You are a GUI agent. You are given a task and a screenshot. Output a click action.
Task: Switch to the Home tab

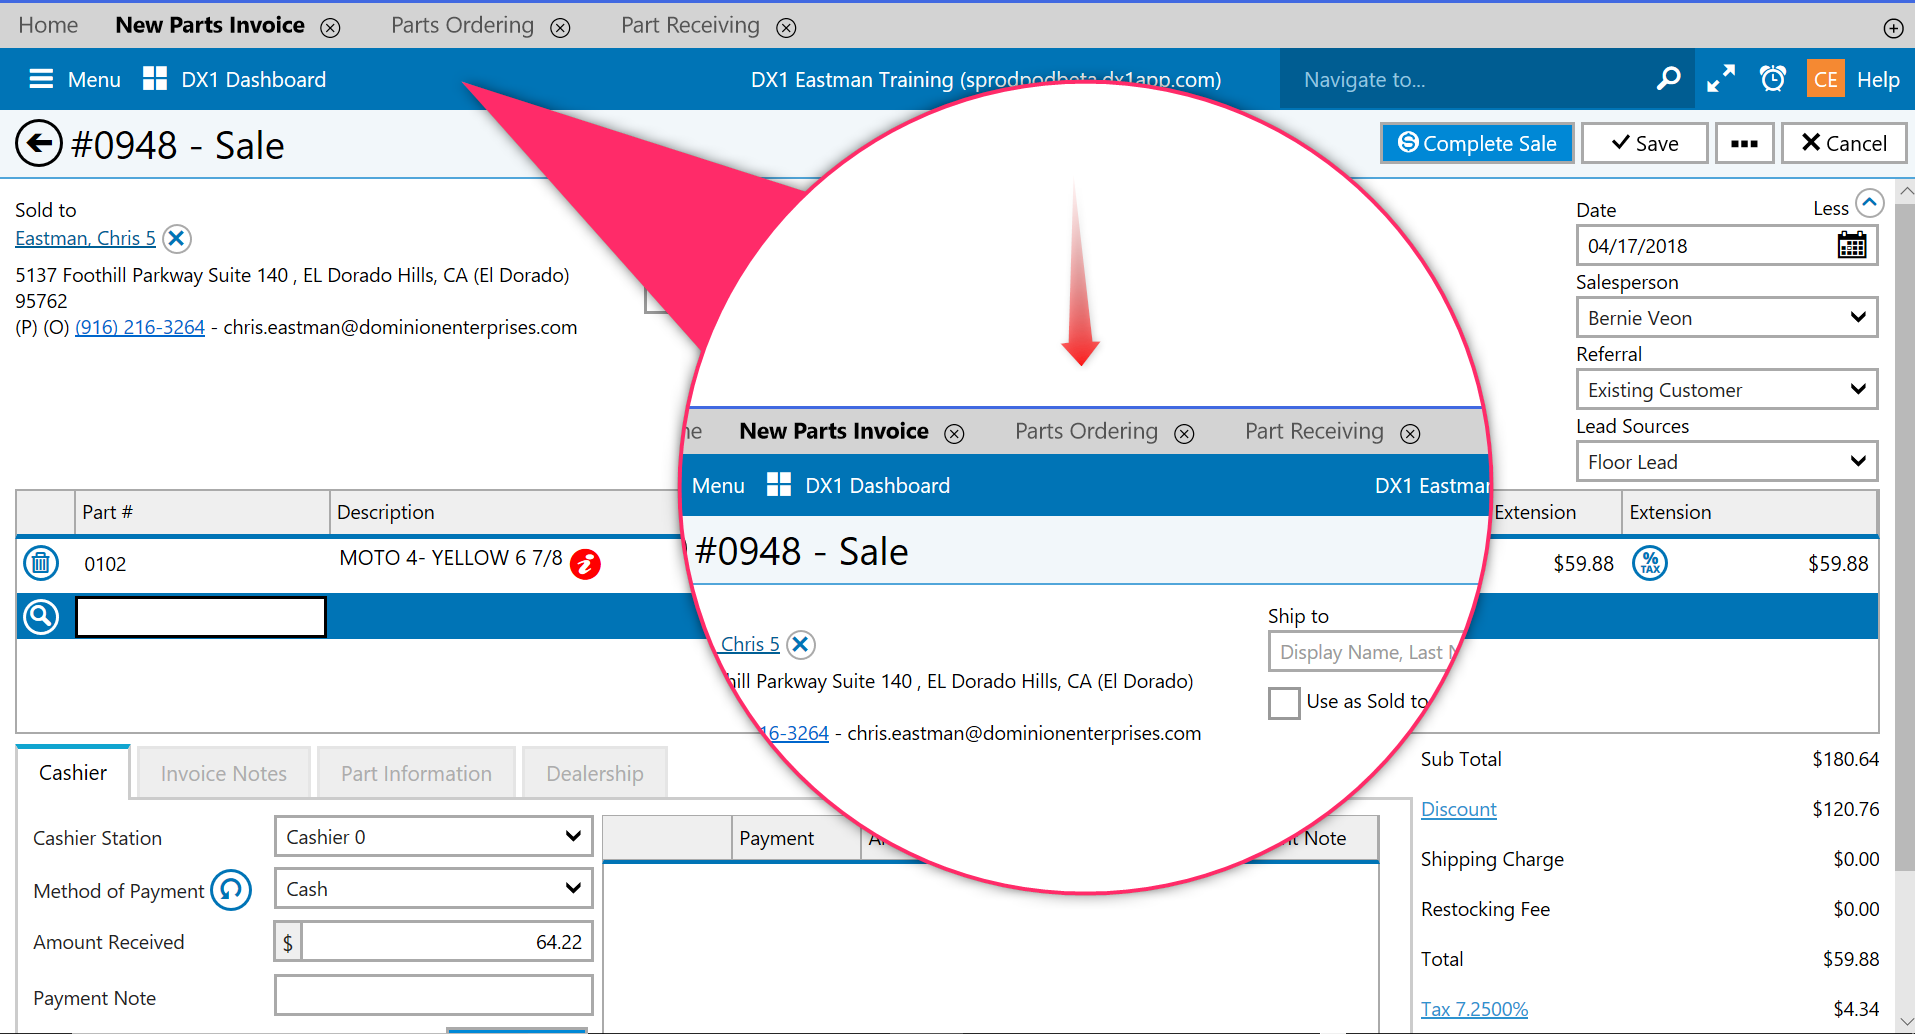(x=48, y=25)
